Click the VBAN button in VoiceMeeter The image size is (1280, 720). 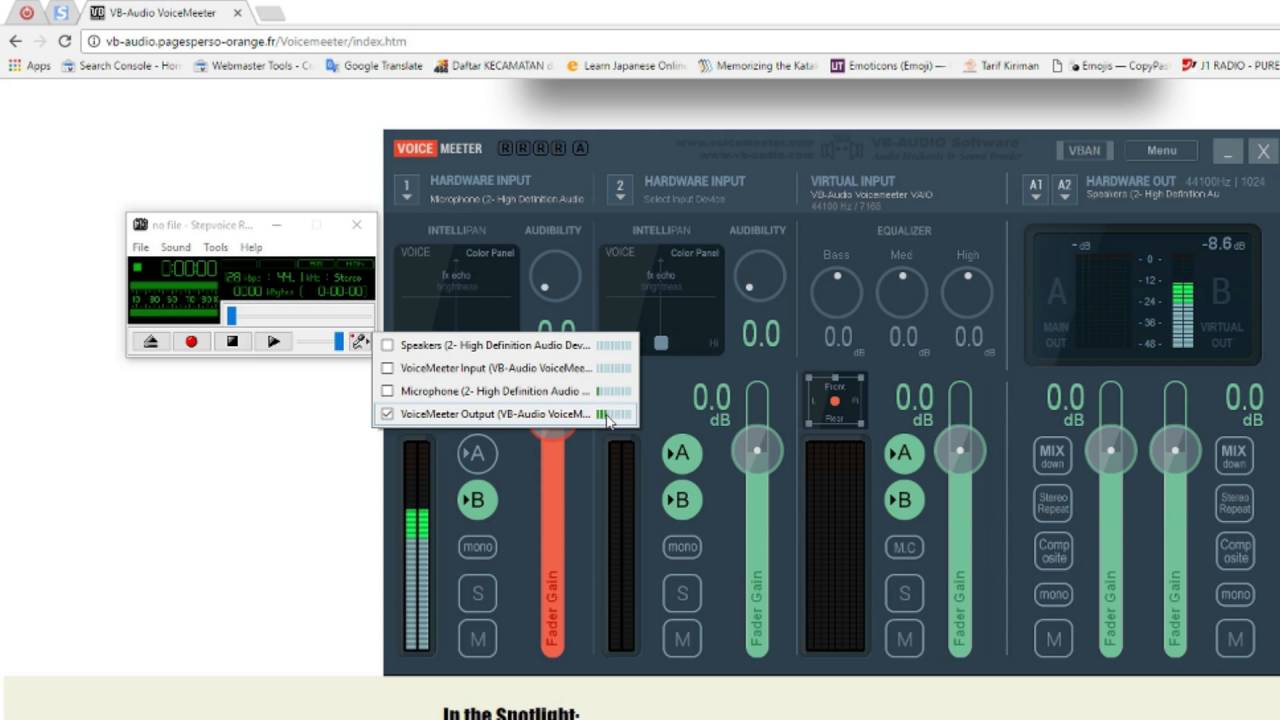coord(1084,150)
